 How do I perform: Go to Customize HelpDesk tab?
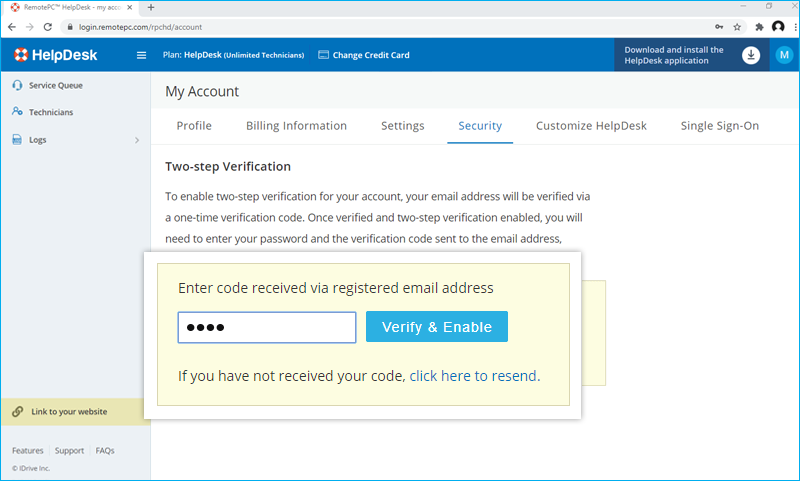coord(591,126)
